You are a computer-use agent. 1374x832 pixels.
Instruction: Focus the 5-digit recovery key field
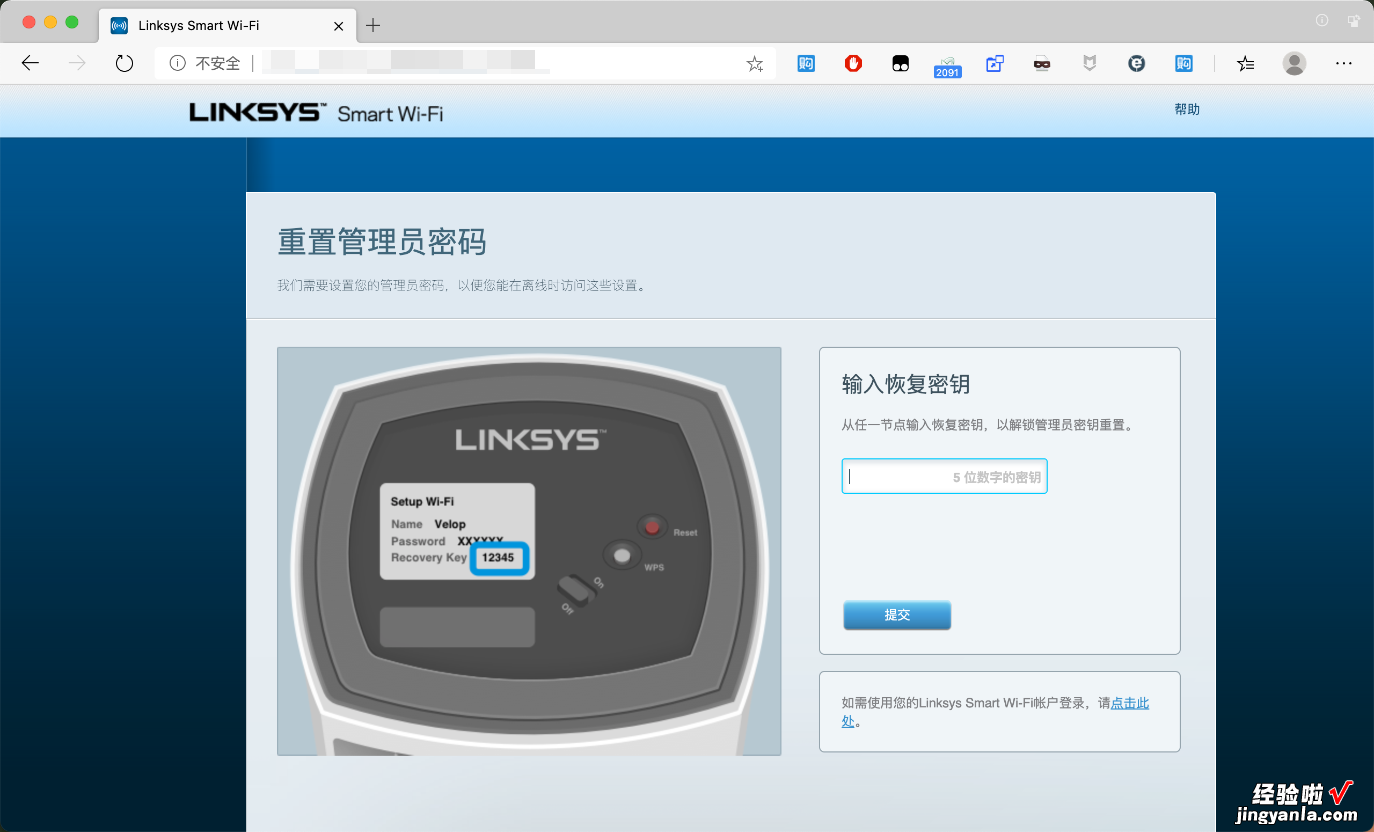point(944,477)
